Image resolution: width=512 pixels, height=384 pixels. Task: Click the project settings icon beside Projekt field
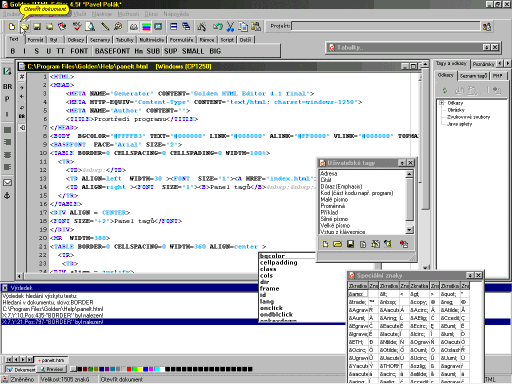487,26
